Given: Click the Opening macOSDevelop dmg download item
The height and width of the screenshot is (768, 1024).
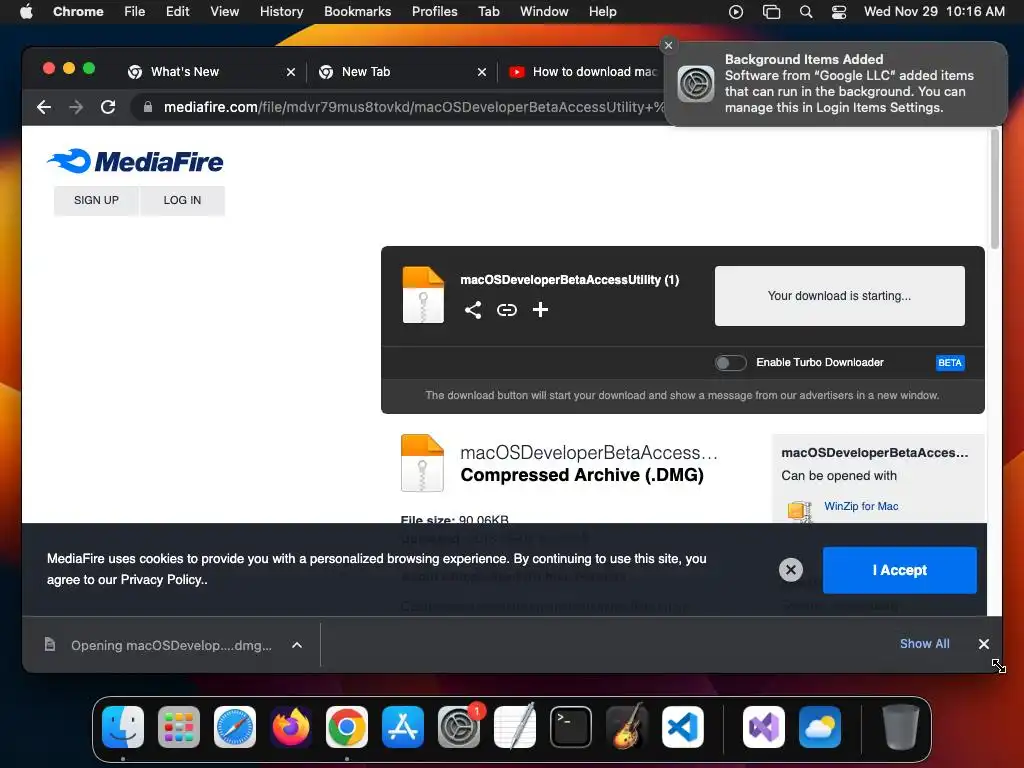Looking at the screenshot, I should pos(171,645).
